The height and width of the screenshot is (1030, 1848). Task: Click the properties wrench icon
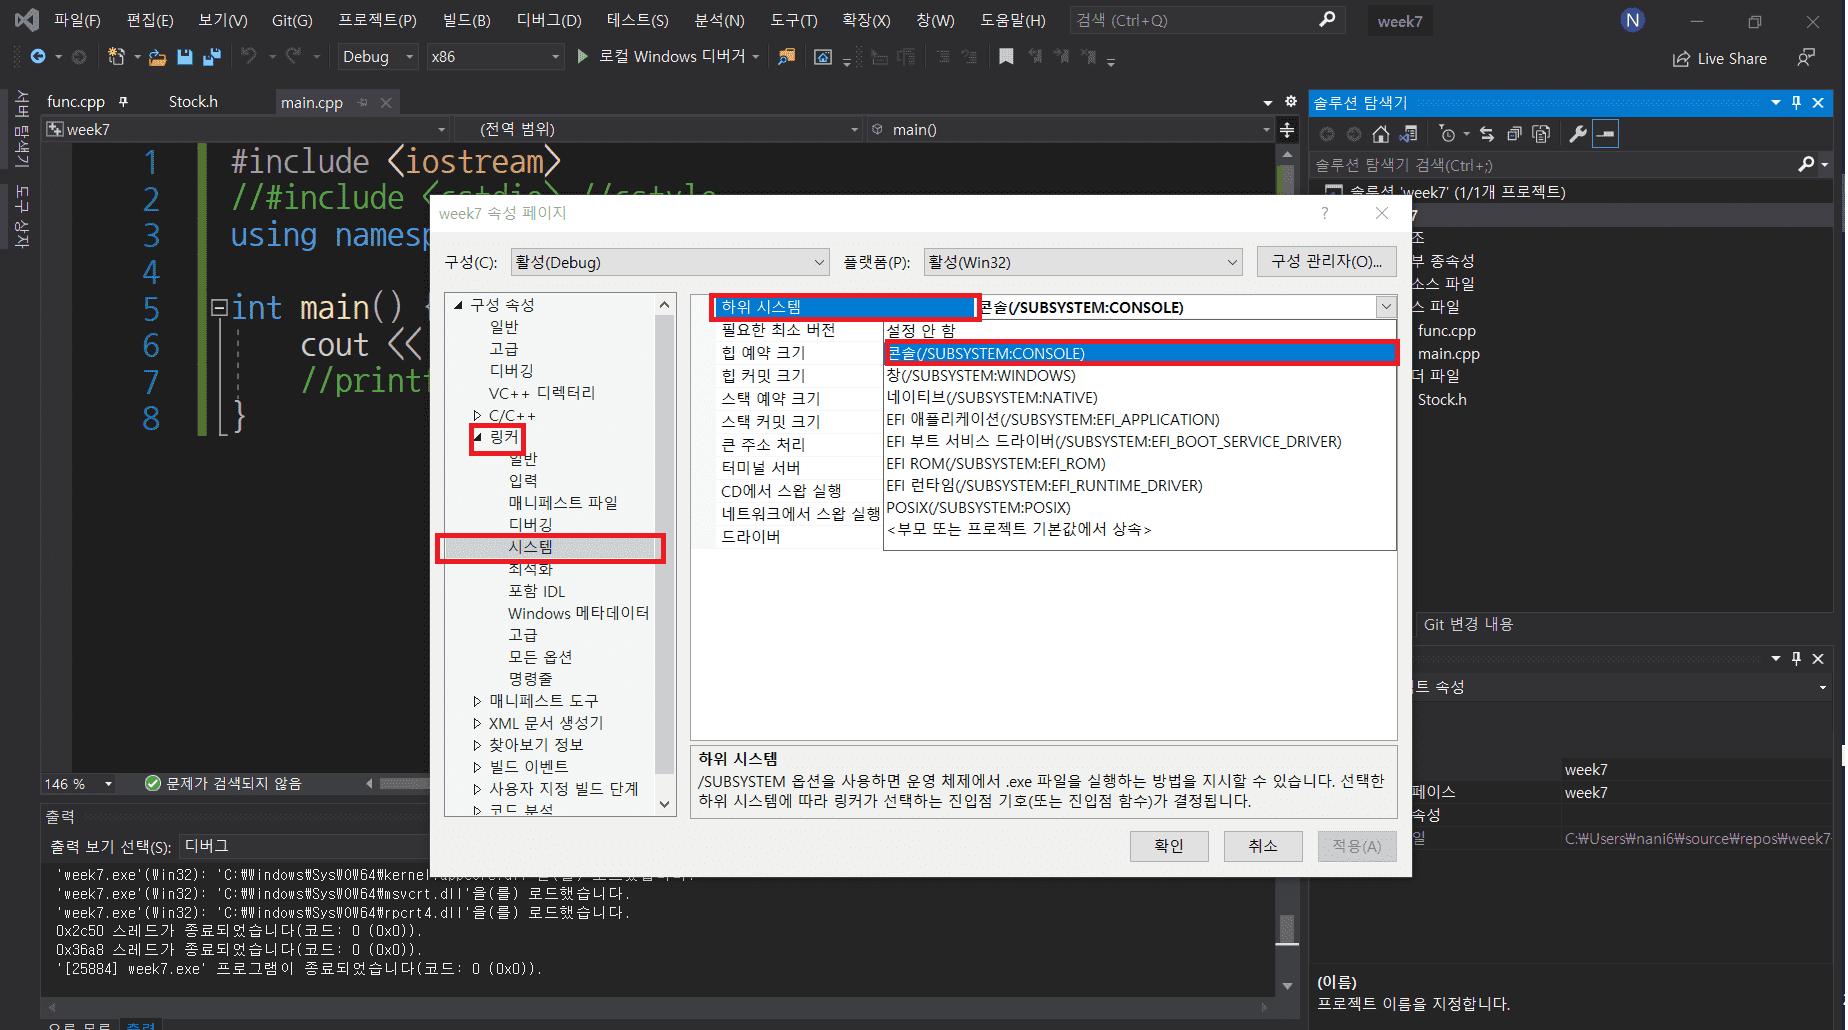click(1578, 134)
